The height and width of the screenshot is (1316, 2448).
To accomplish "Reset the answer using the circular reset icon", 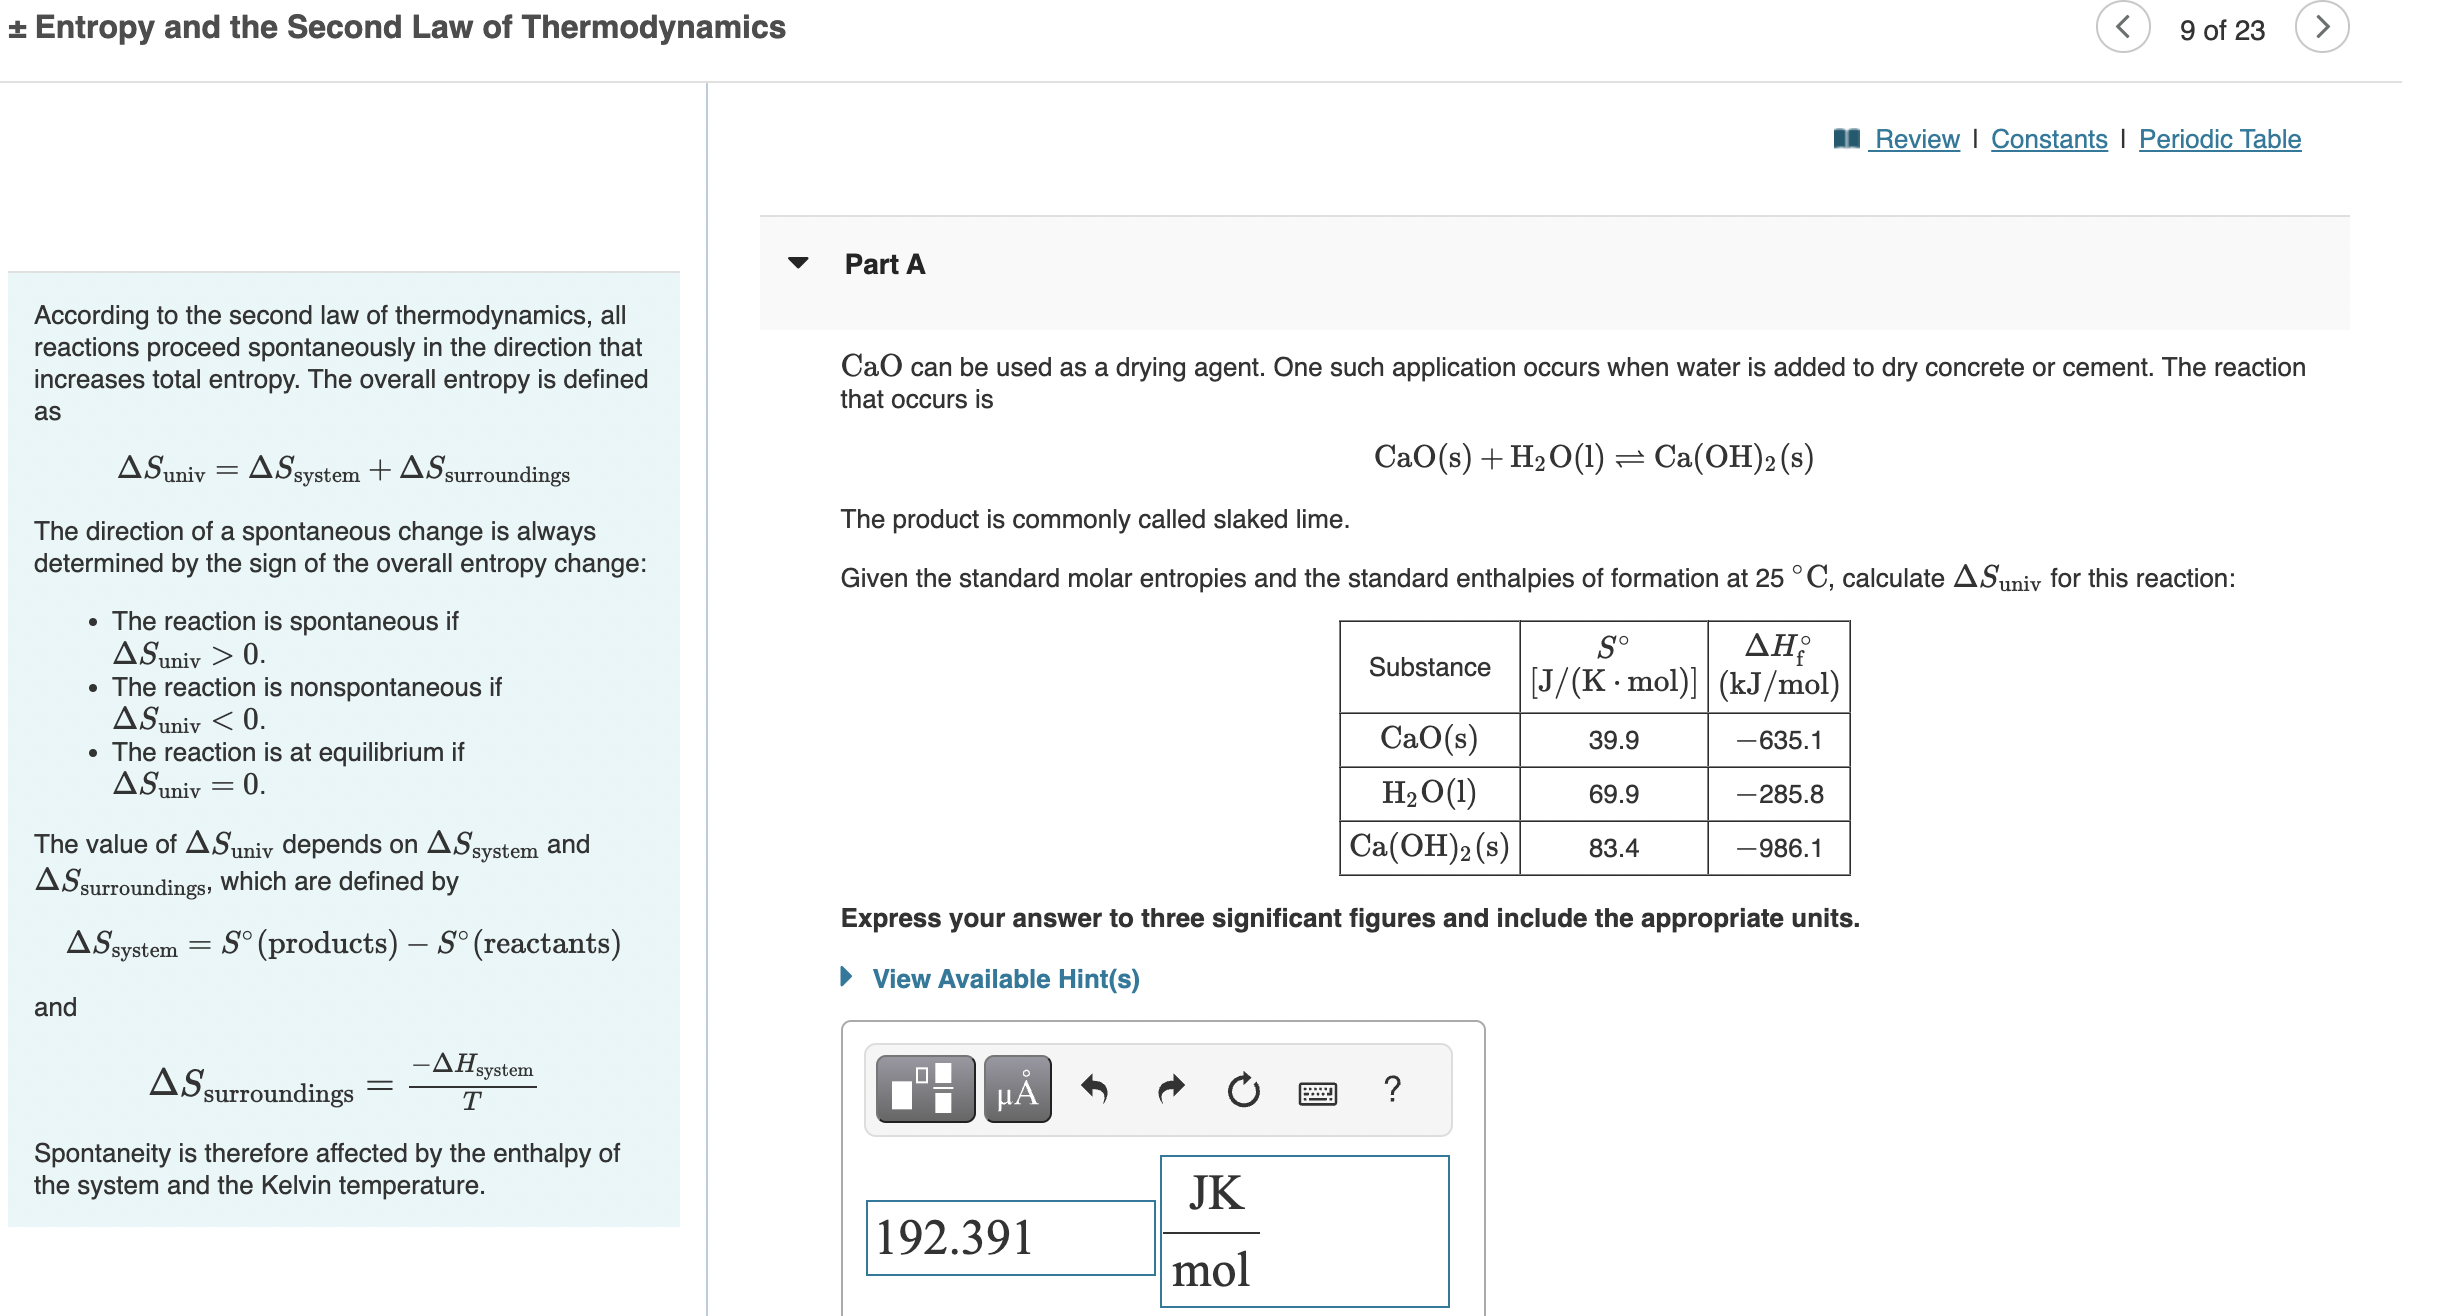I will coord(1243,1089).
